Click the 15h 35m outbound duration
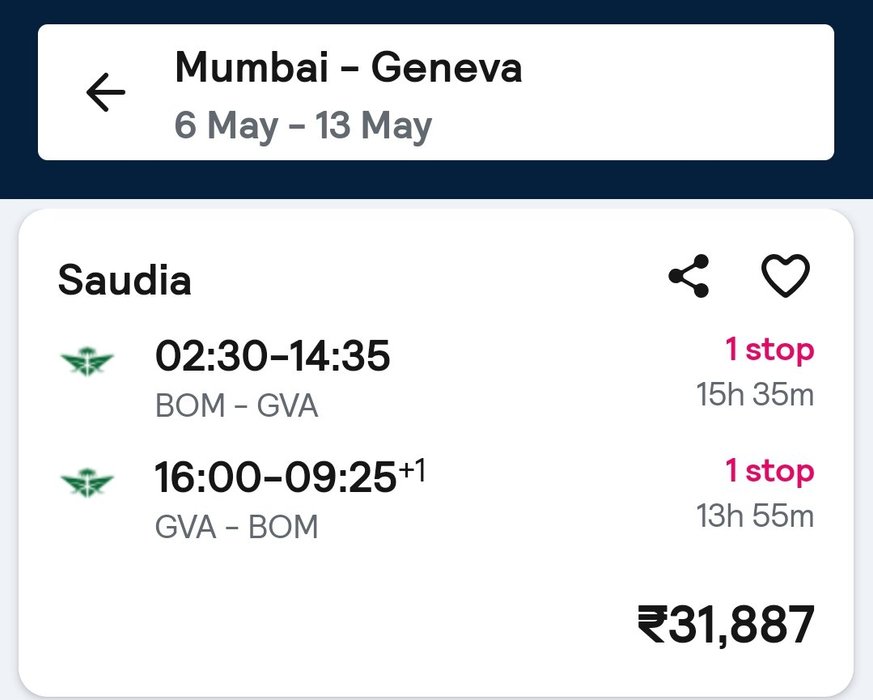The height and width of the screenshot is (700, 873). tap(755, 395)
